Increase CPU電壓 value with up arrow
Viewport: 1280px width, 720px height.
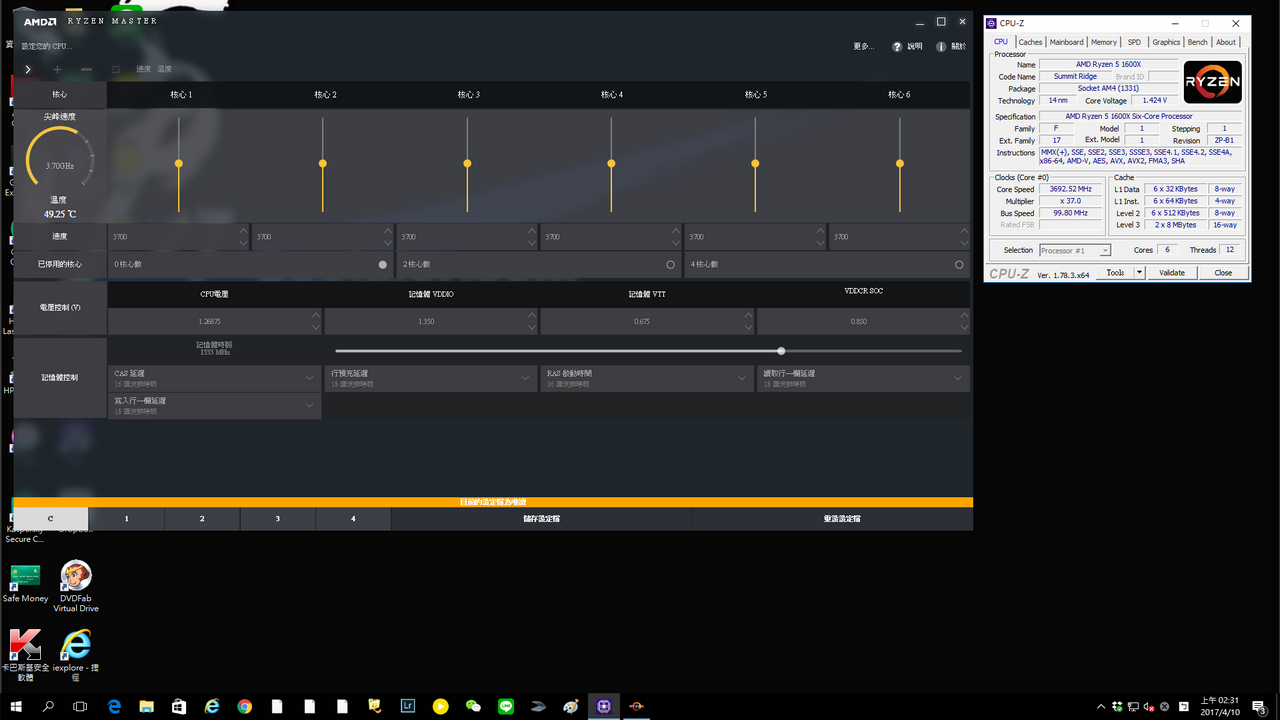[316, 316]
